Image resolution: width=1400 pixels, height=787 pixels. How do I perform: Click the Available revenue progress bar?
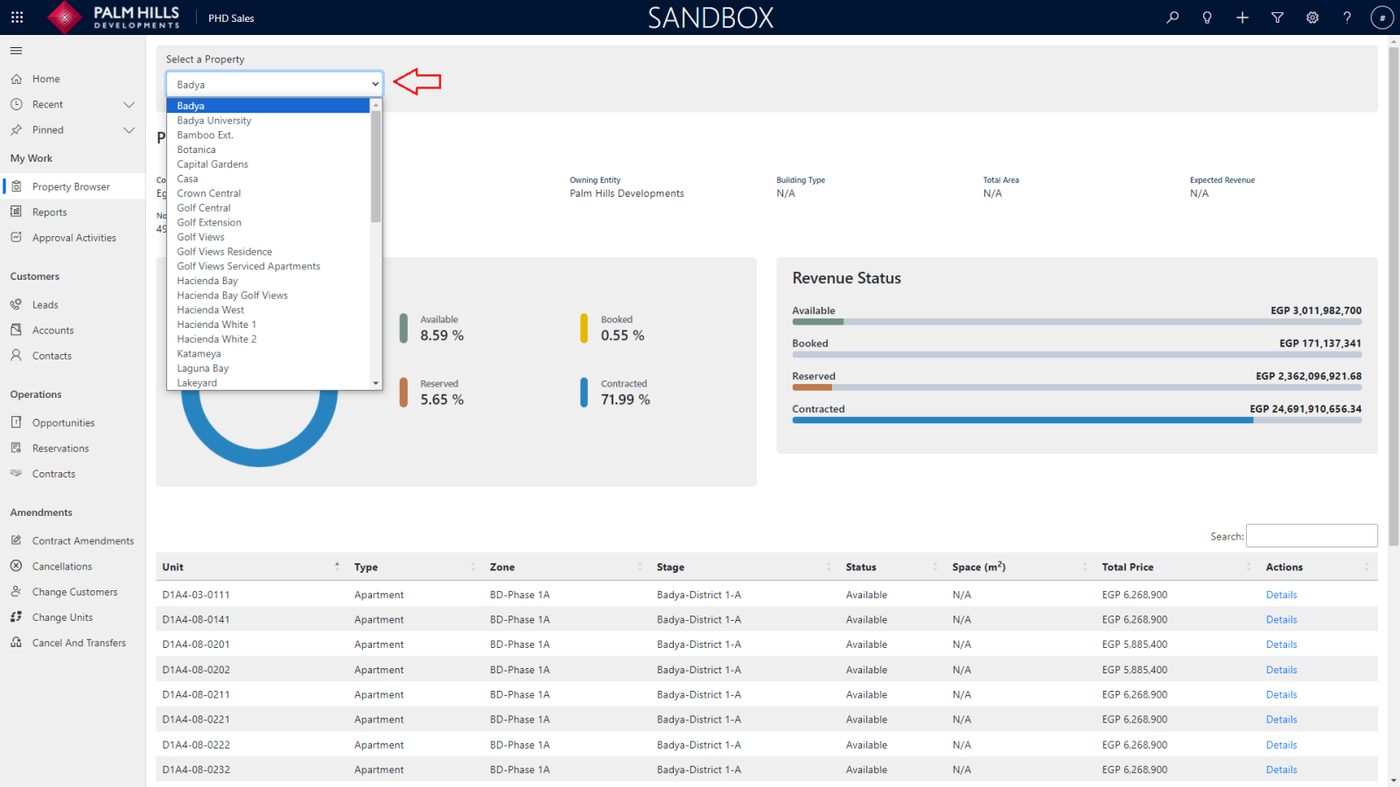(1077, 322)
